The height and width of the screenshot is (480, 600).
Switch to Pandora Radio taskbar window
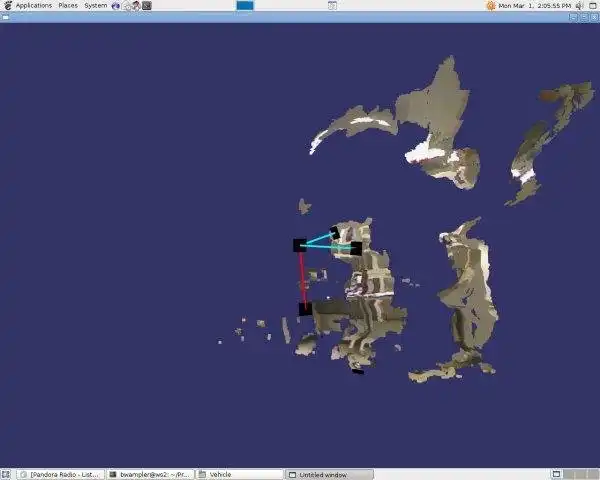[60, 475]
